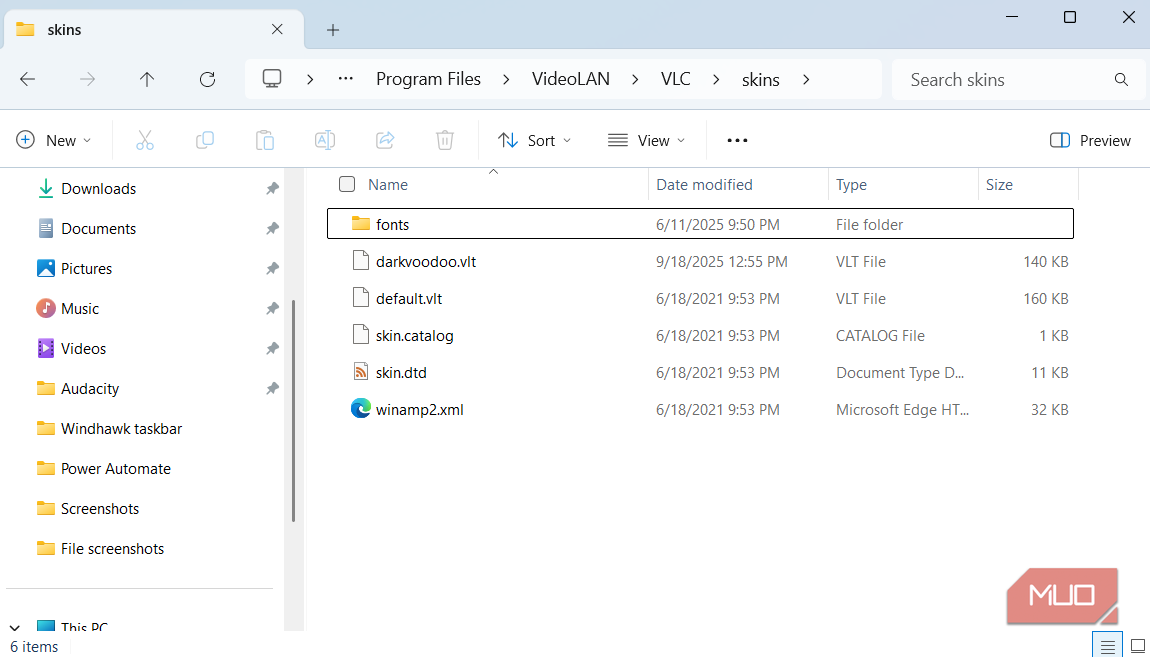
Task: Click the skins breadcrumb
Action: [761, 79]
